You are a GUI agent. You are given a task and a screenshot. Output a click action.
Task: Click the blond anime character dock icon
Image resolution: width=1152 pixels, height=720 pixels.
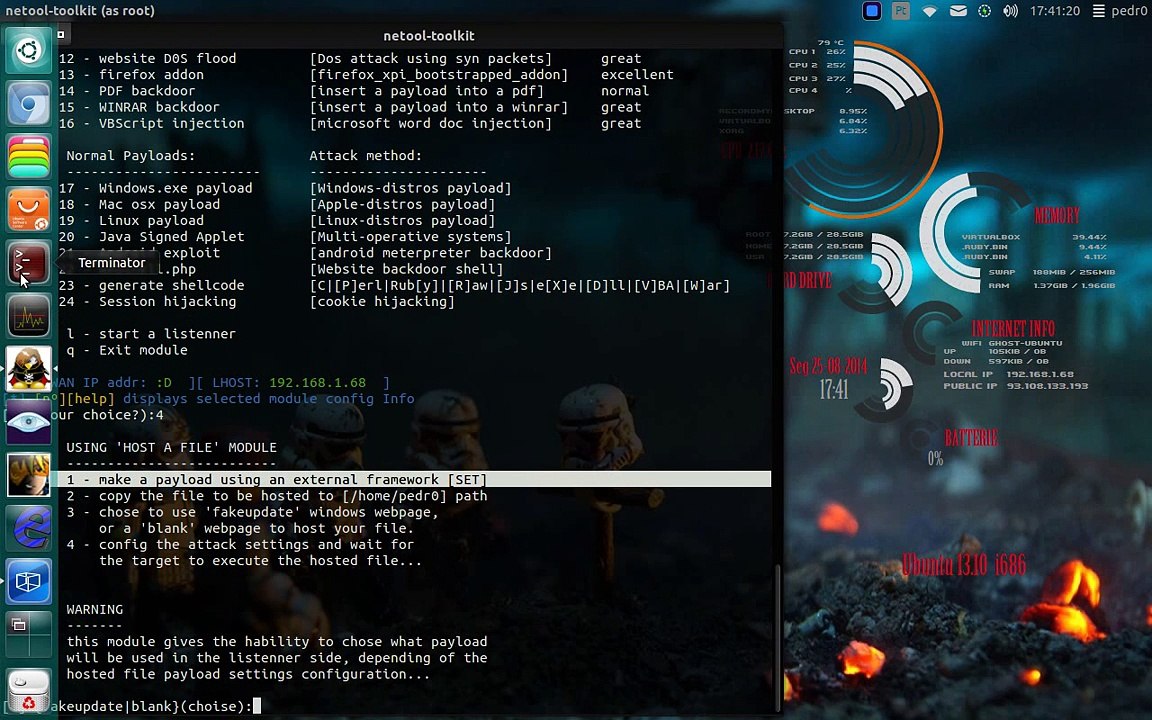click(x=29, y=475)
